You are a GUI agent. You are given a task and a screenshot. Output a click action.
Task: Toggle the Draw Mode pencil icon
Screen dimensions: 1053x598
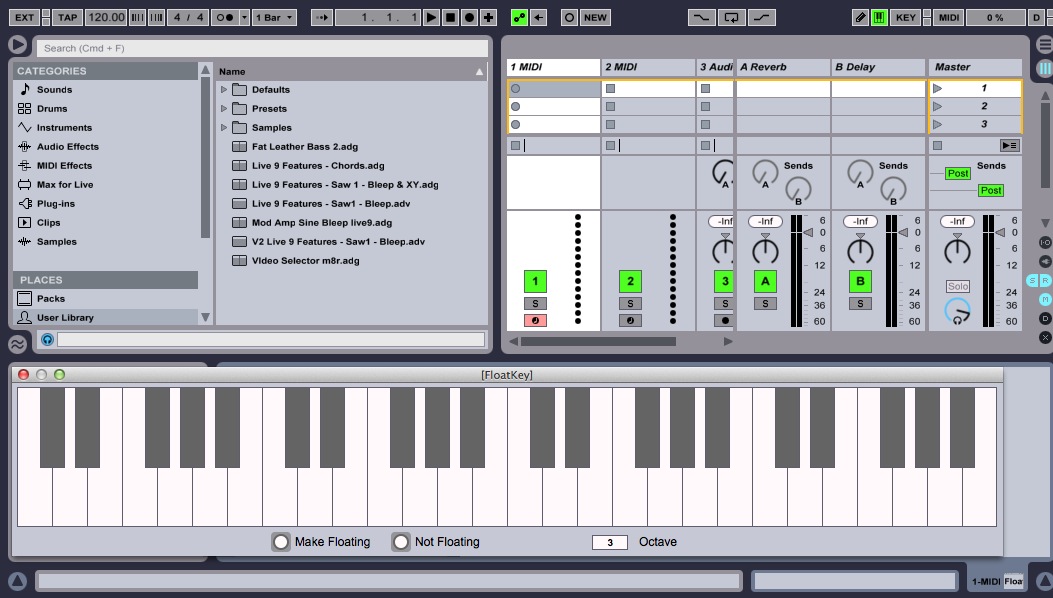tap(861, 17)
